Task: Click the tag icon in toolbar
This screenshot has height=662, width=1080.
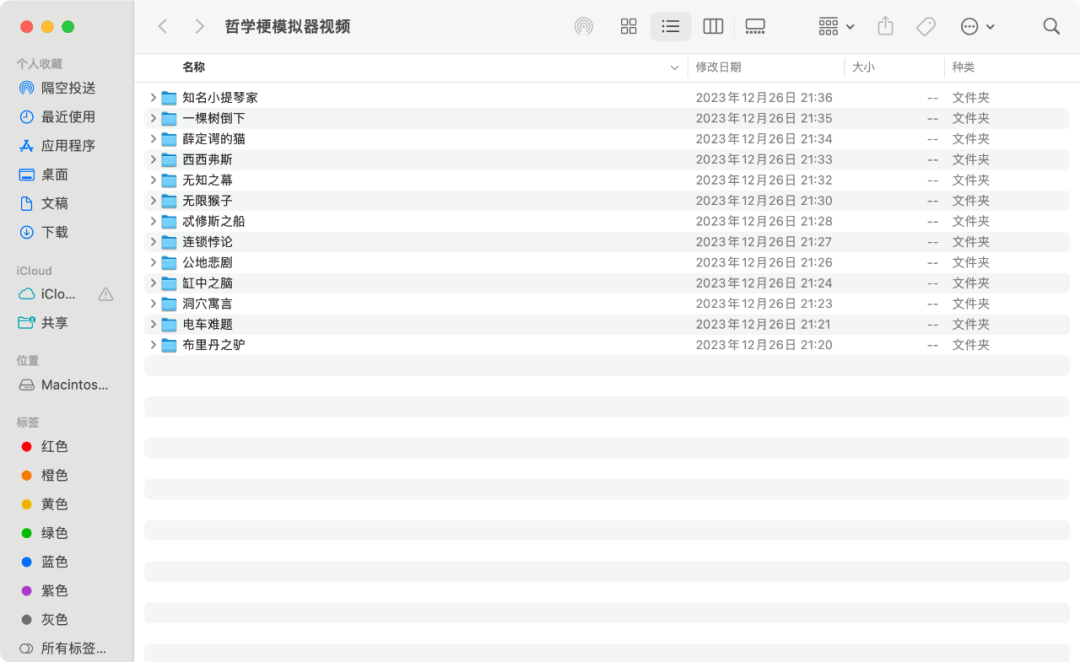Action: tap(926, 27)
